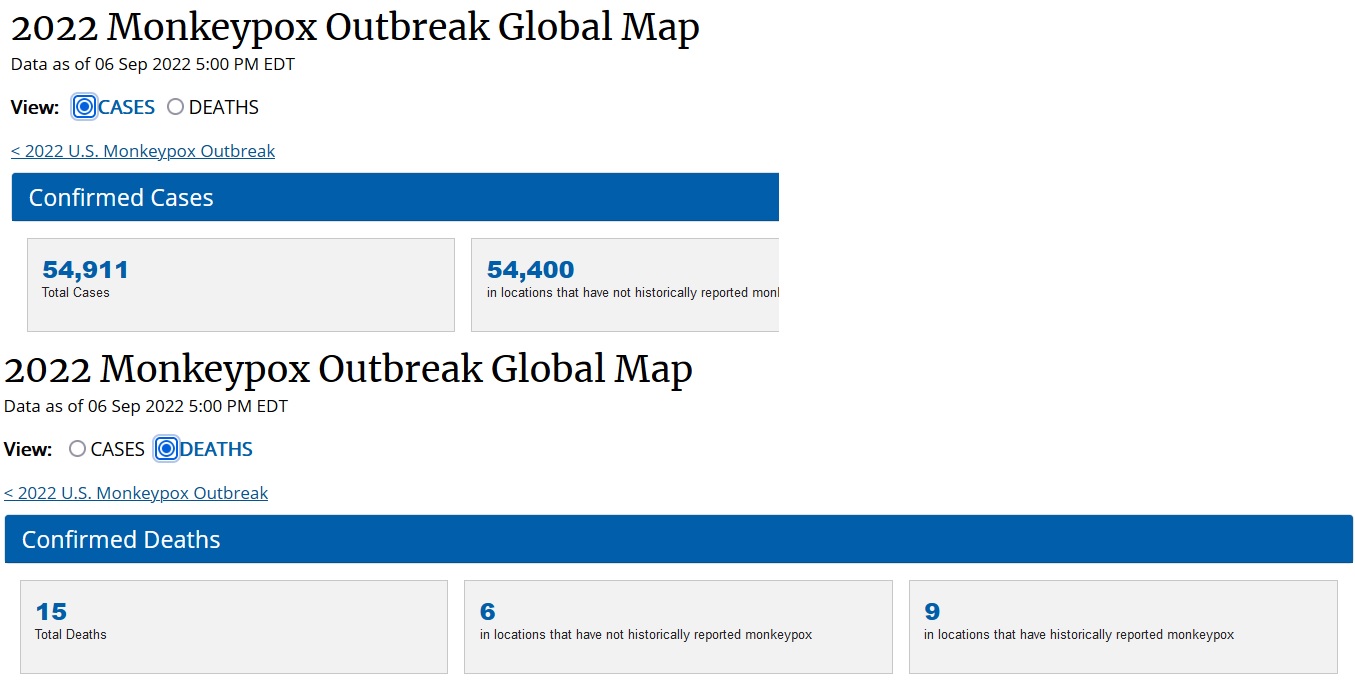Click the truncated caption under 54,400
The width and height of the screenshot is (1355, 690).
(x=632, y=293)
